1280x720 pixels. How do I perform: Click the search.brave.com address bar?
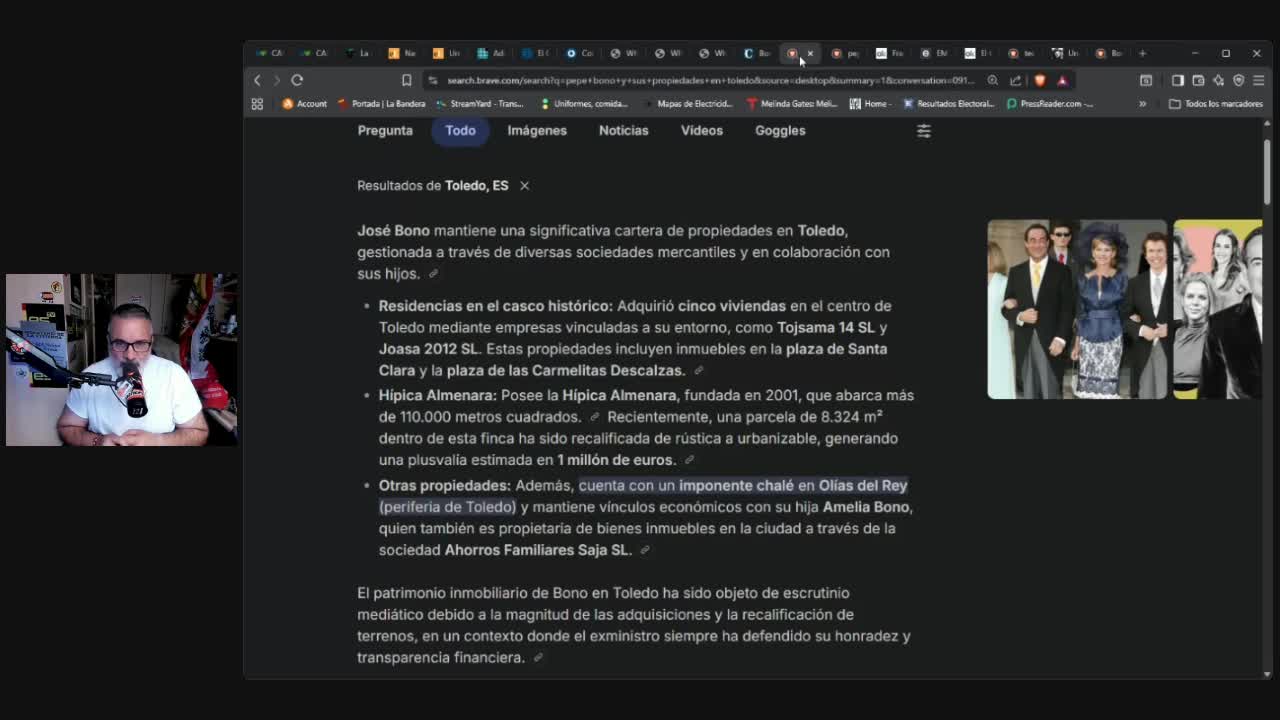(x=710, y=80)
